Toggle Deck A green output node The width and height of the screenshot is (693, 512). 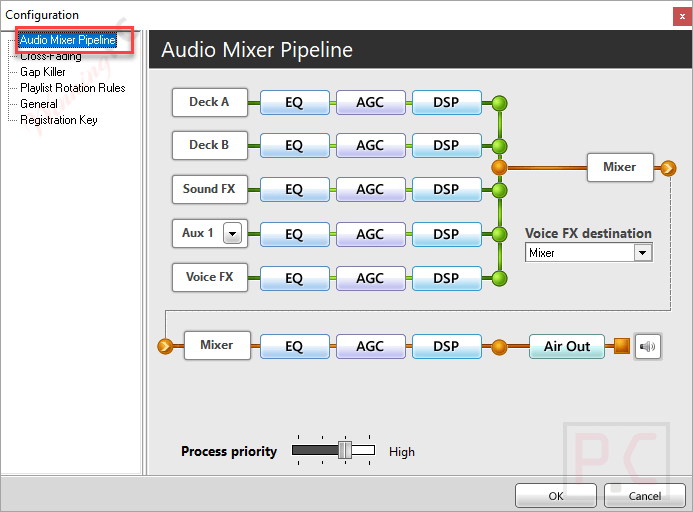tap(499, 103)
